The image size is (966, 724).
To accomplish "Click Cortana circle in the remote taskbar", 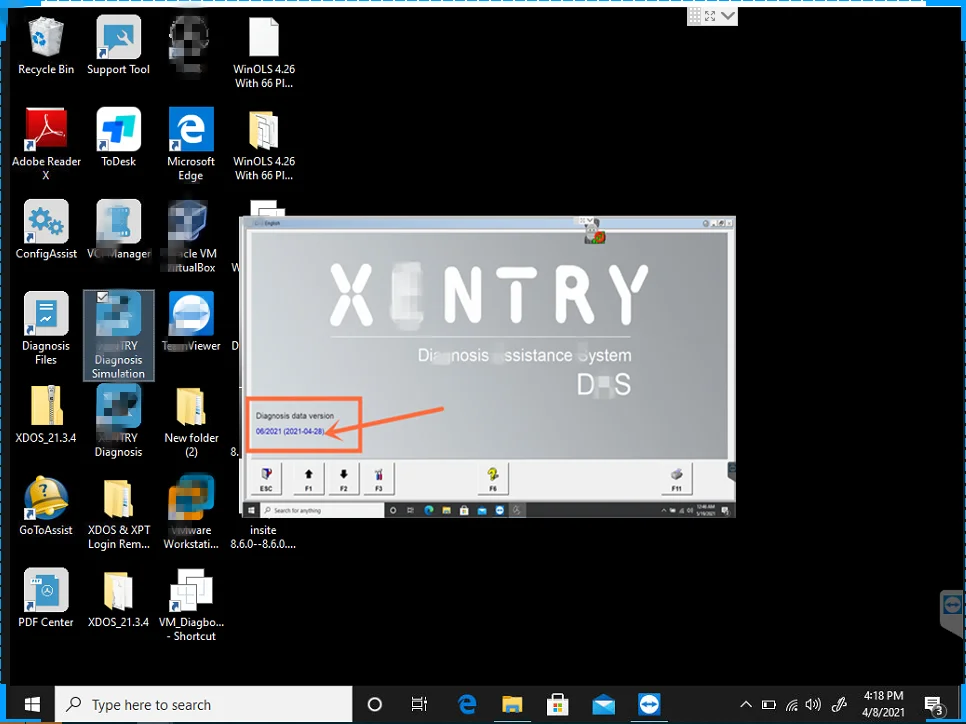I will tap(393, 510).
